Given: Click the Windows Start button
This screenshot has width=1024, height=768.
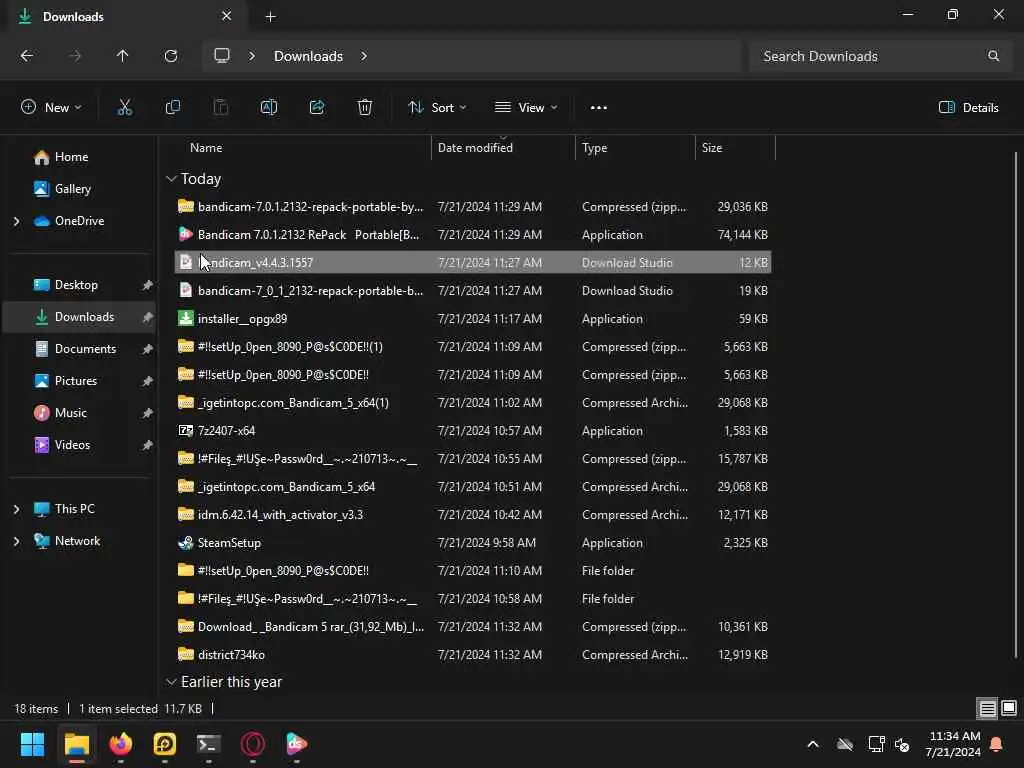Looking at the screenshot, I should pos(32,744).
